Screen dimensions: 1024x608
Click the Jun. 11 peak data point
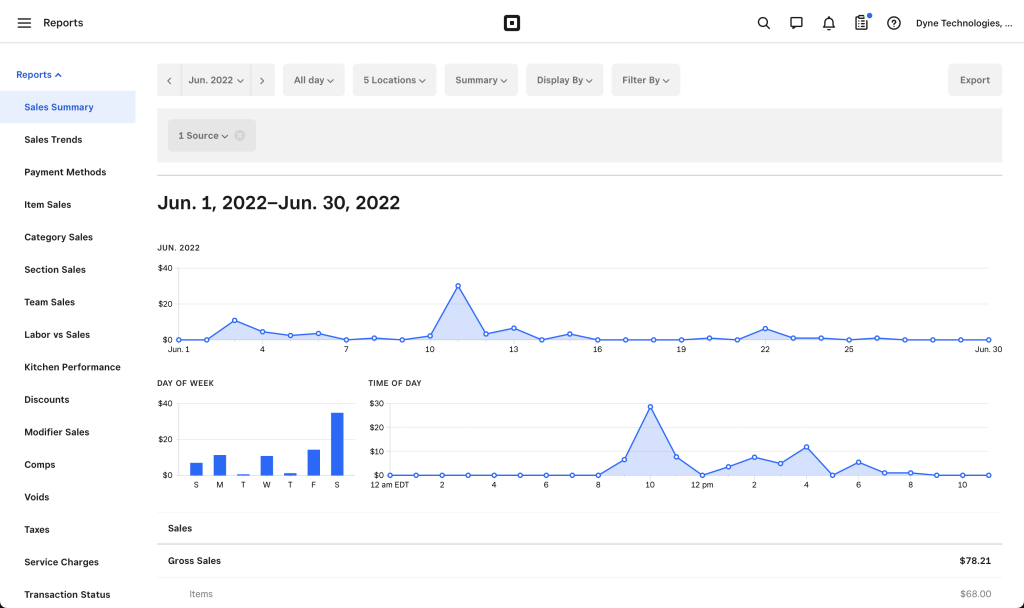(458, 286)
